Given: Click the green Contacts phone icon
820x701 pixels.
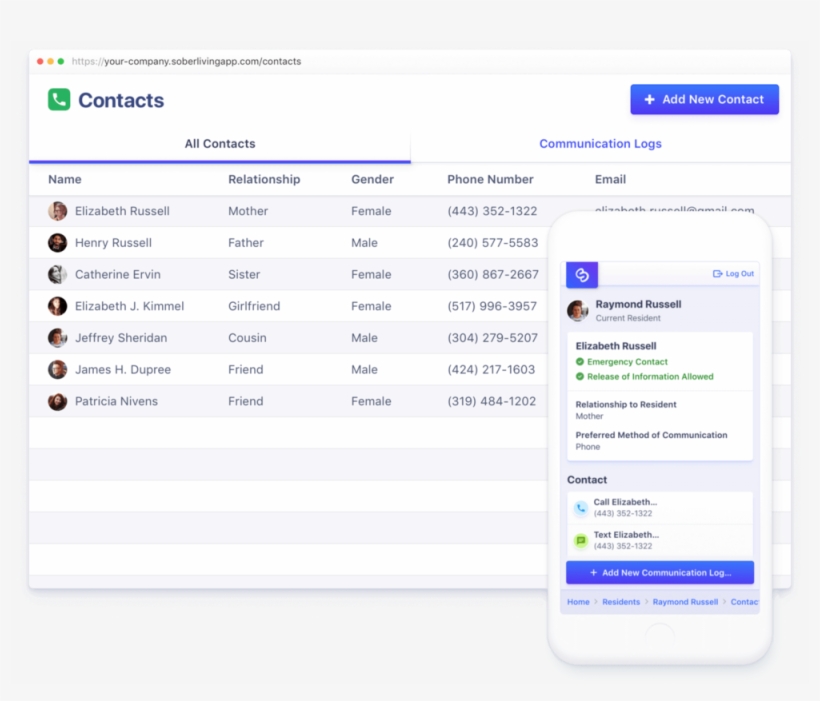Looking at the screenshot, I should pyautogui.click(x=57, y=99).
